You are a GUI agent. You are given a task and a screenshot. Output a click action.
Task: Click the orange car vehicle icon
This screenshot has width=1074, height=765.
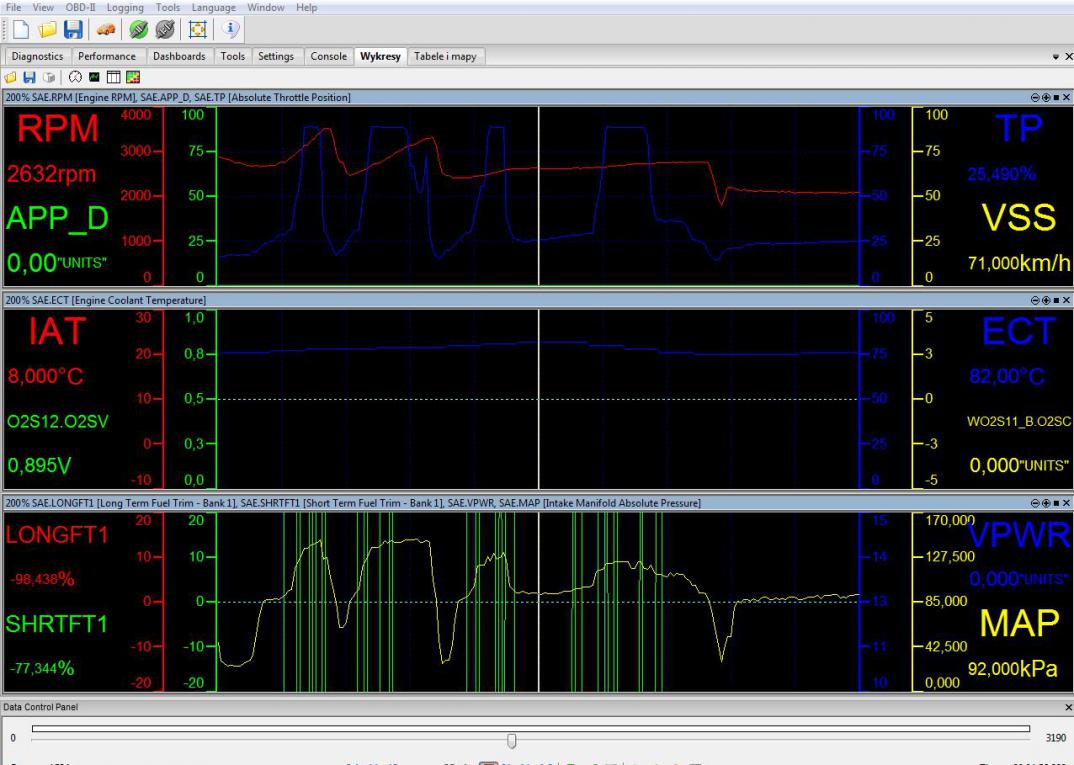point(104,31)
